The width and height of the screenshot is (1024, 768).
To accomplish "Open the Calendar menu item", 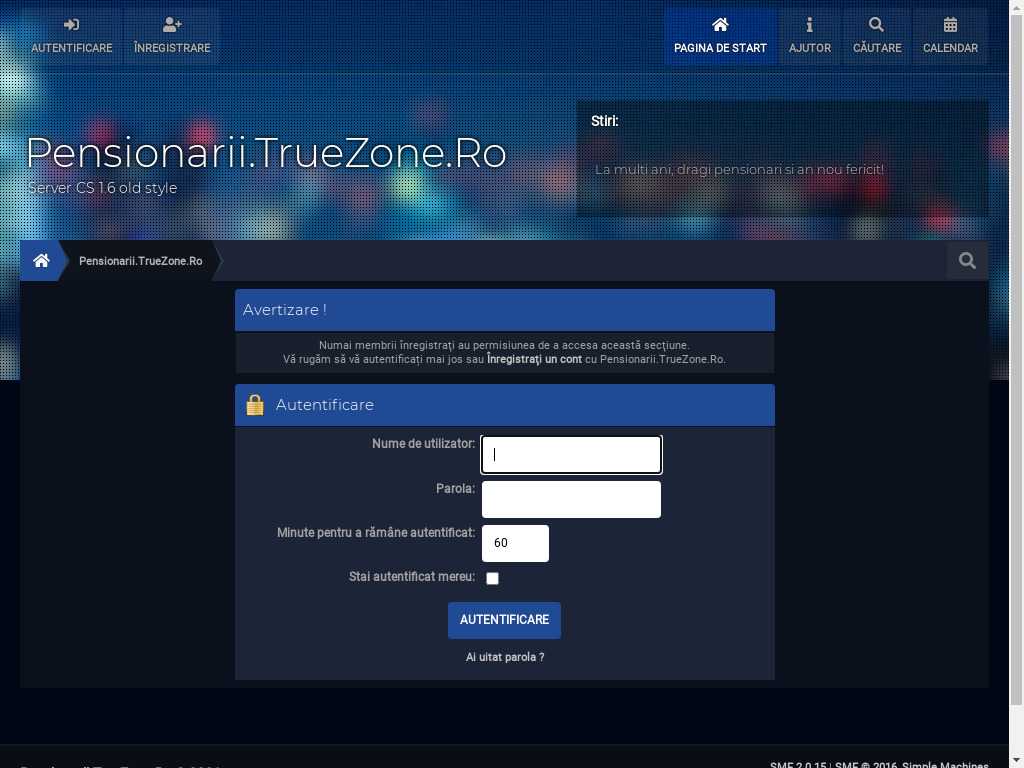I will (x=950, y=36).
